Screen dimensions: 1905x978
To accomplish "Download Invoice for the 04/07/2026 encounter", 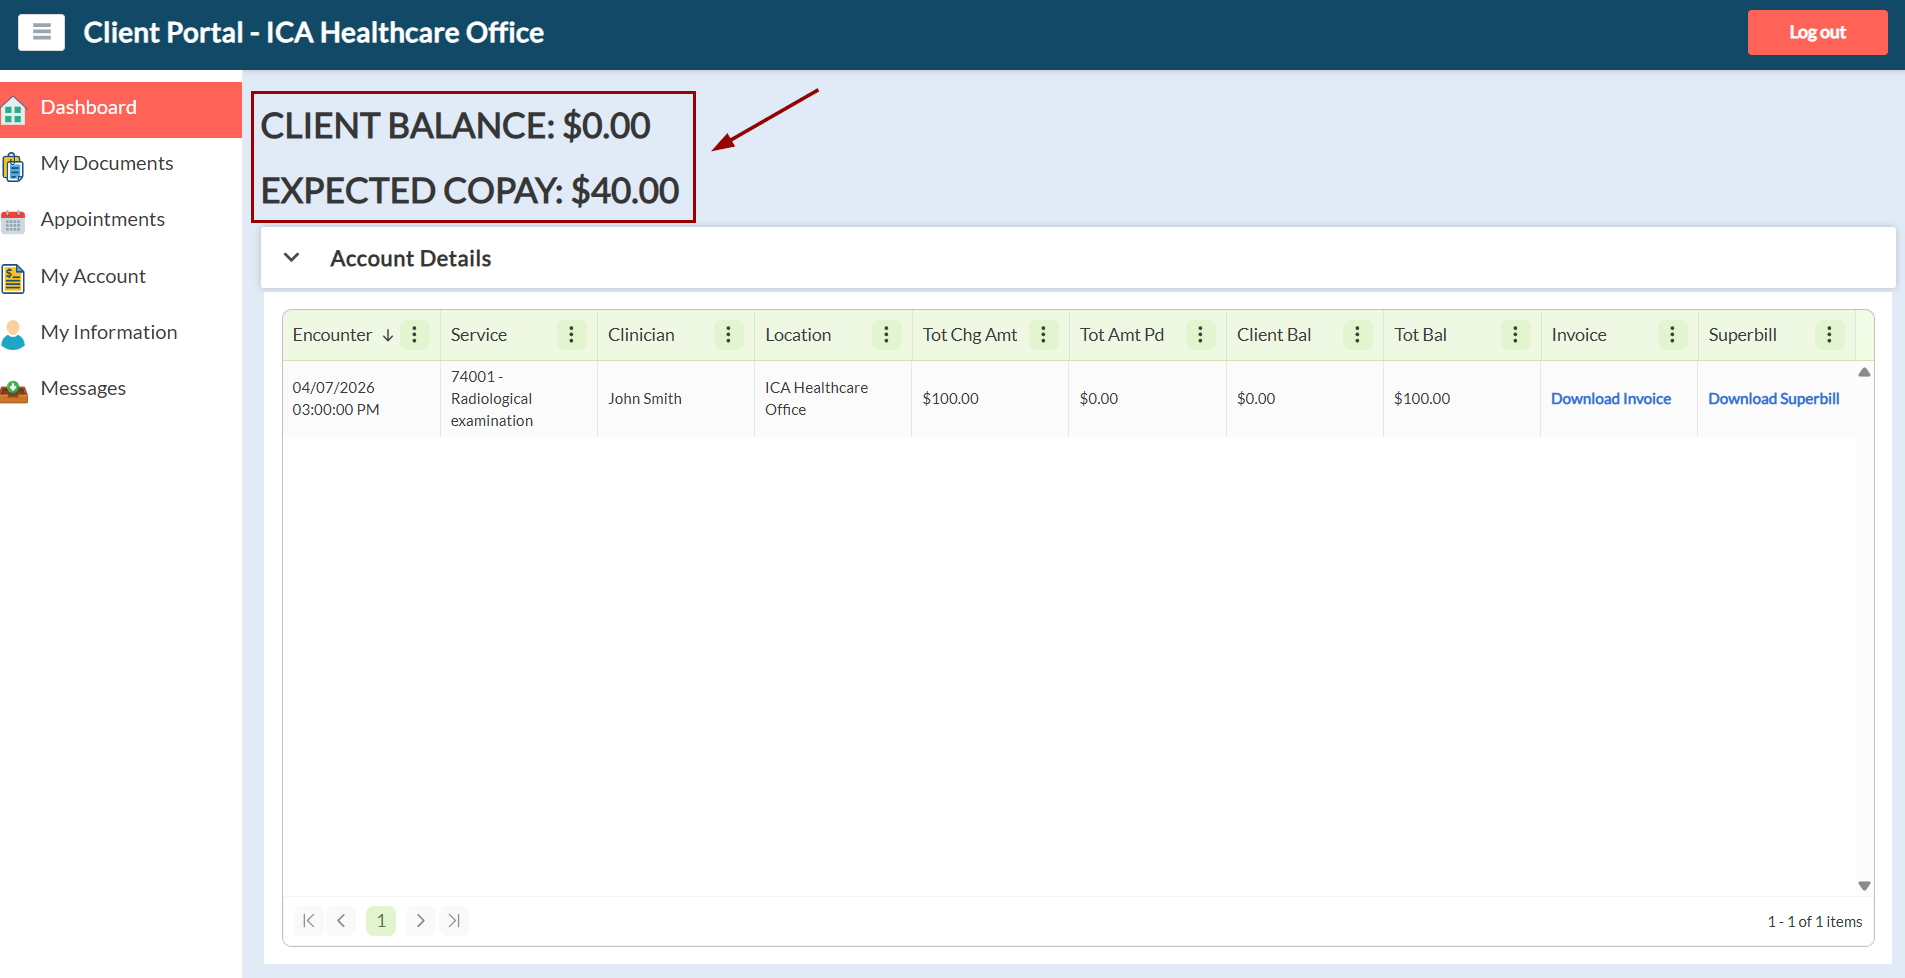I will click(x=1610, y=399).
